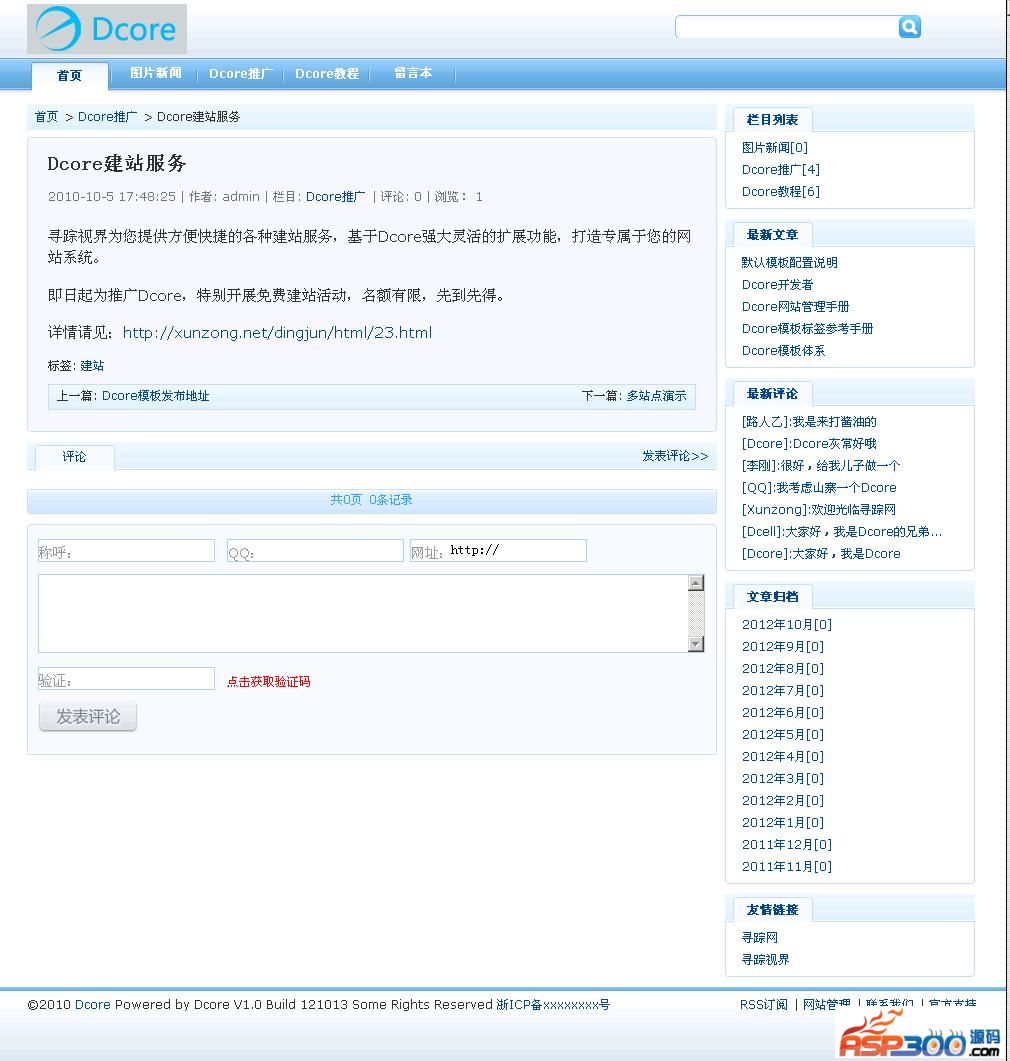
Task: Open the 图片新闻 navigation tab
Action: tap(156, 73)
